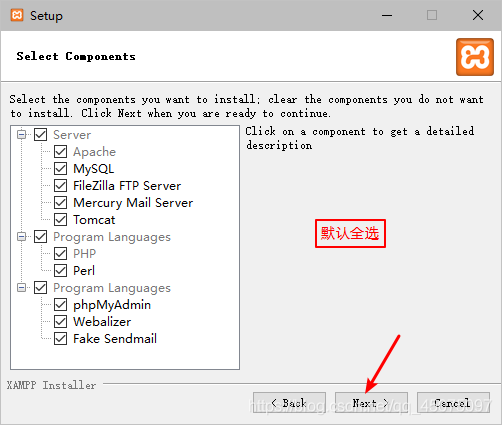
Task: Minimize the Setup window
Action: pyautogui.click(x=387, y=15)
